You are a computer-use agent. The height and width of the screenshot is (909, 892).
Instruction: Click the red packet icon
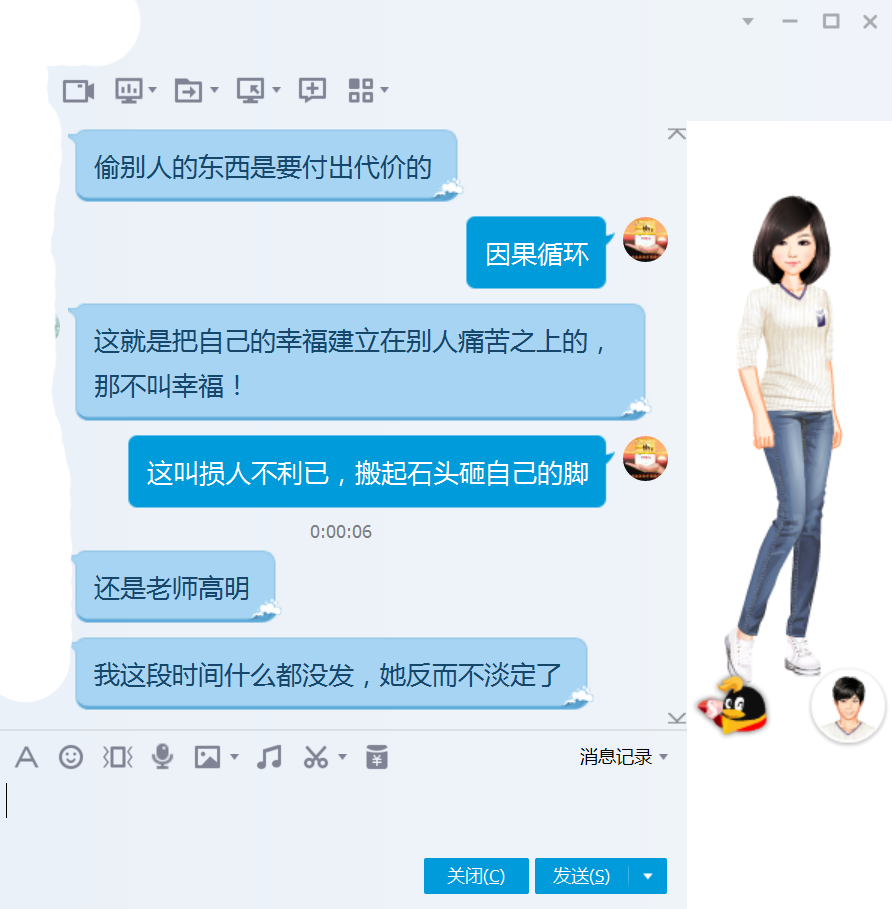pyautogui.click(x=377, y=758)
